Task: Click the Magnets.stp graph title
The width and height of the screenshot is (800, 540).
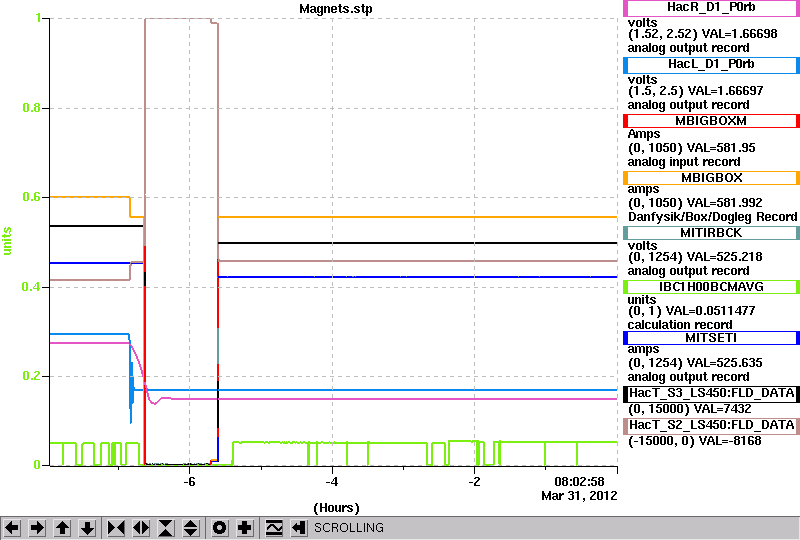Action: click(336, 9)
